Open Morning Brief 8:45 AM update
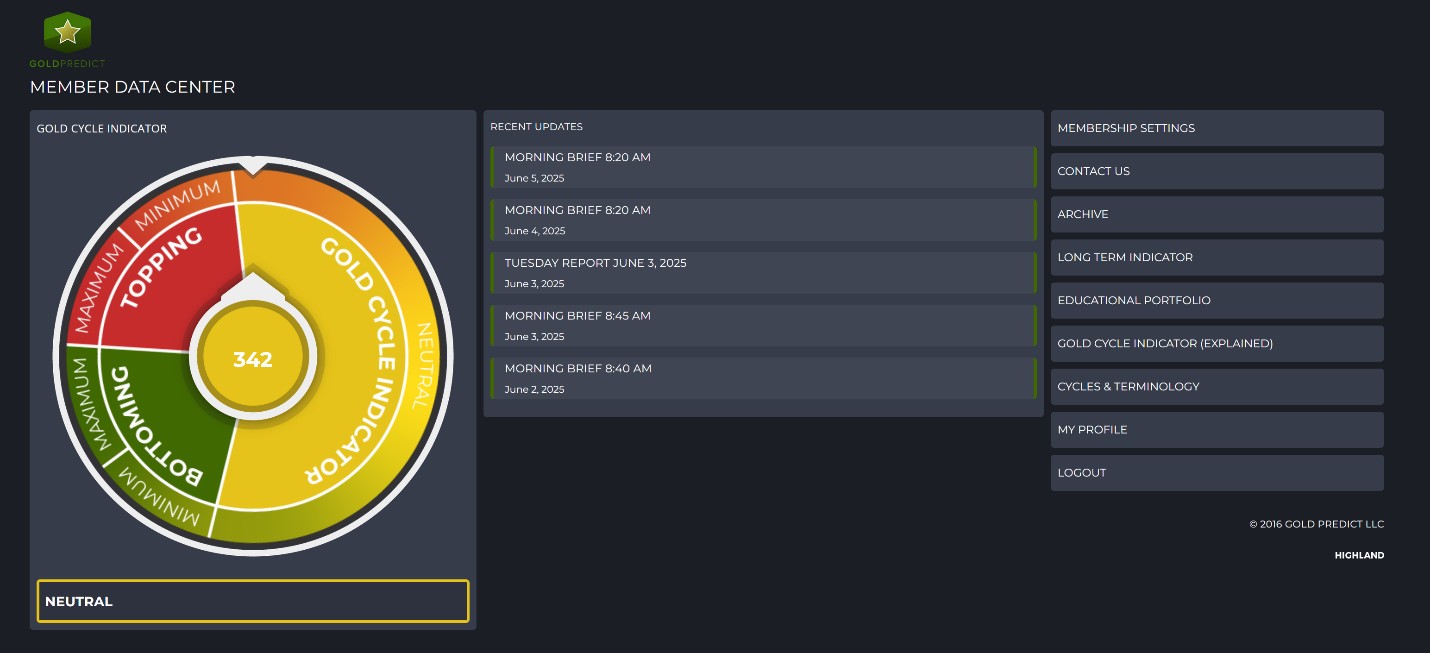The image size is (1430, 653). coord(763,326)
